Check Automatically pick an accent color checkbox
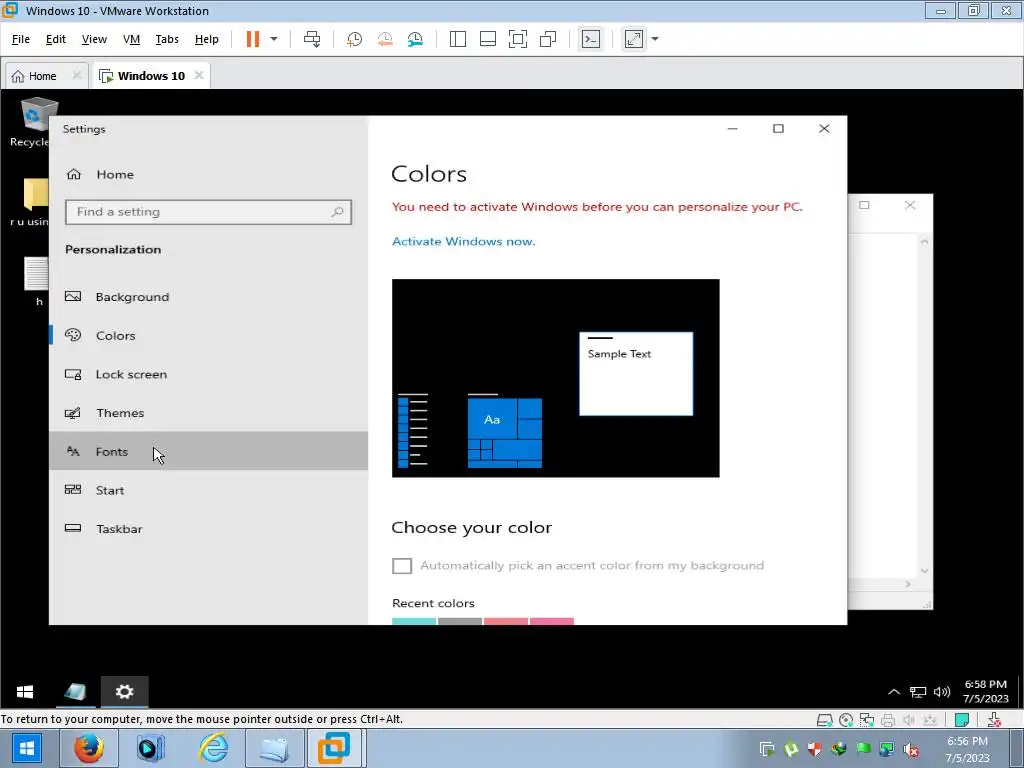This screenshot has width=1024, height=768. [402, 566]
